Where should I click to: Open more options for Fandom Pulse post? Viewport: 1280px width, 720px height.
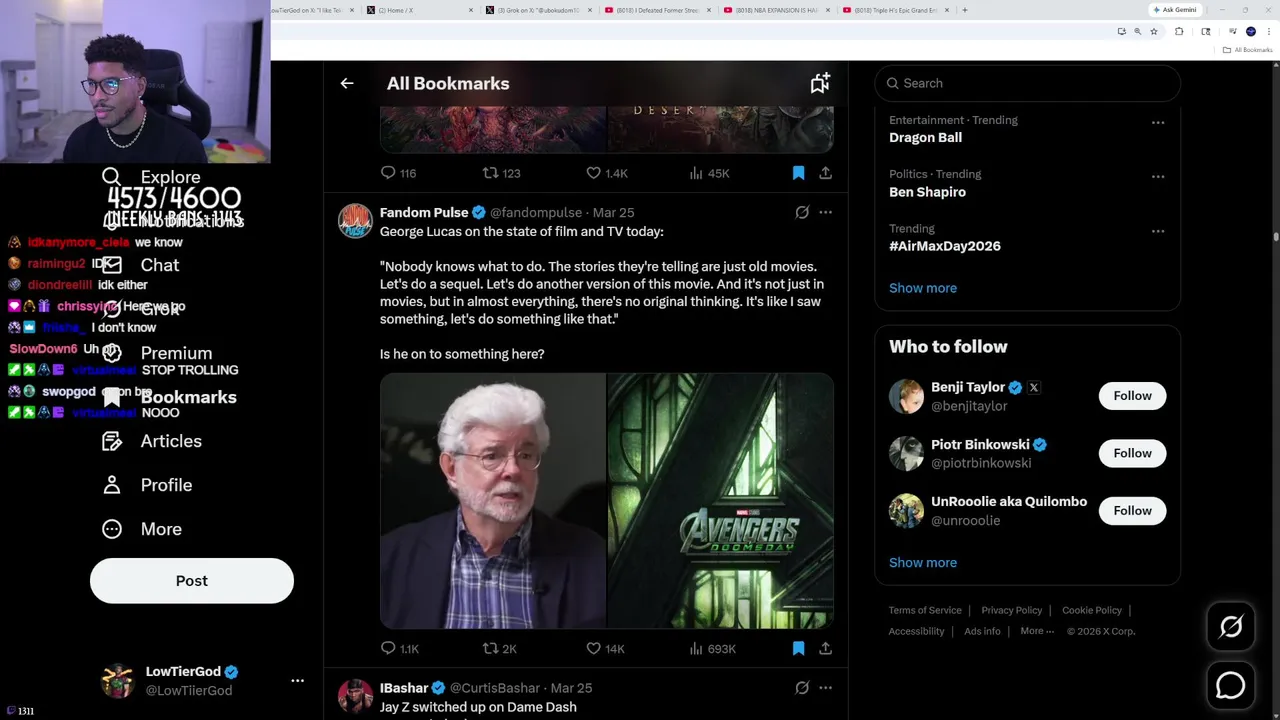[825, 212]
